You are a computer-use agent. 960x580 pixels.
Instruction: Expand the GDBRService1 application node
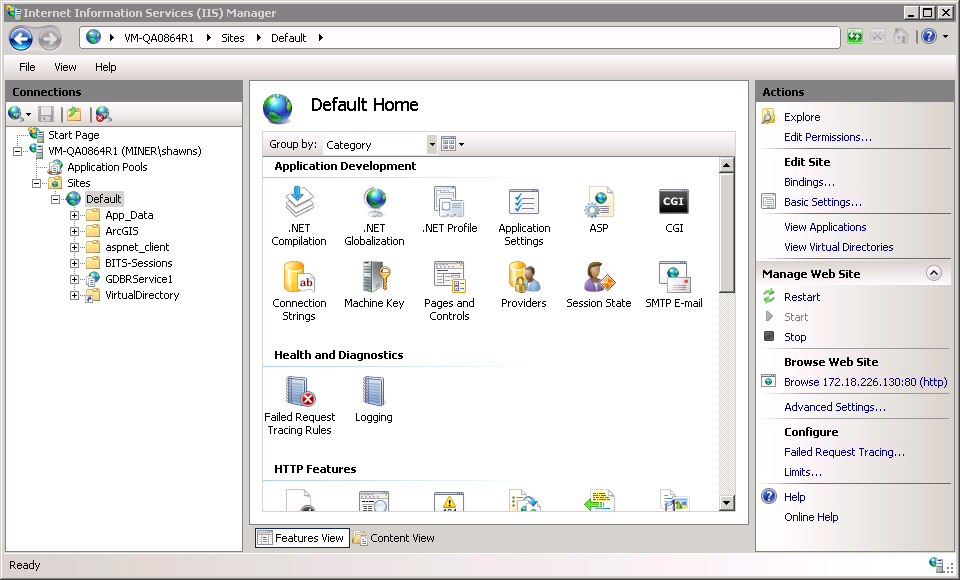coord(74,279)
